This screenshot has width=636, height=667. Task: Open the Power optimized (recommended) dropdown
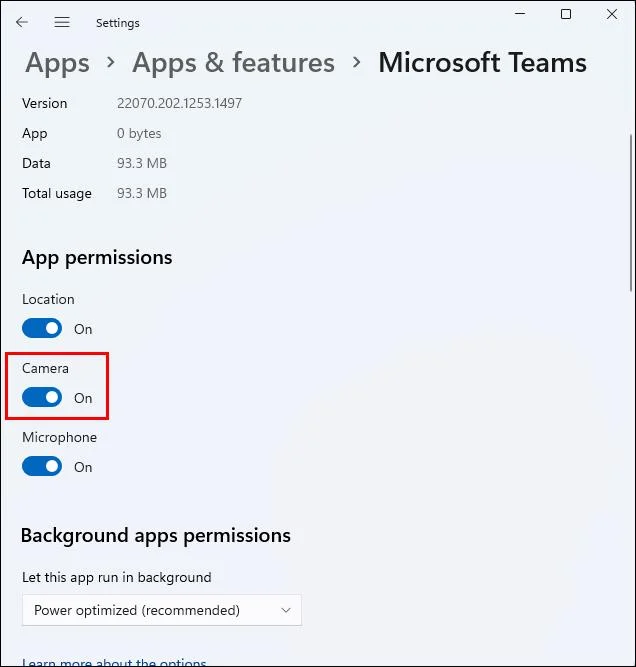click(x=162, y=610)
